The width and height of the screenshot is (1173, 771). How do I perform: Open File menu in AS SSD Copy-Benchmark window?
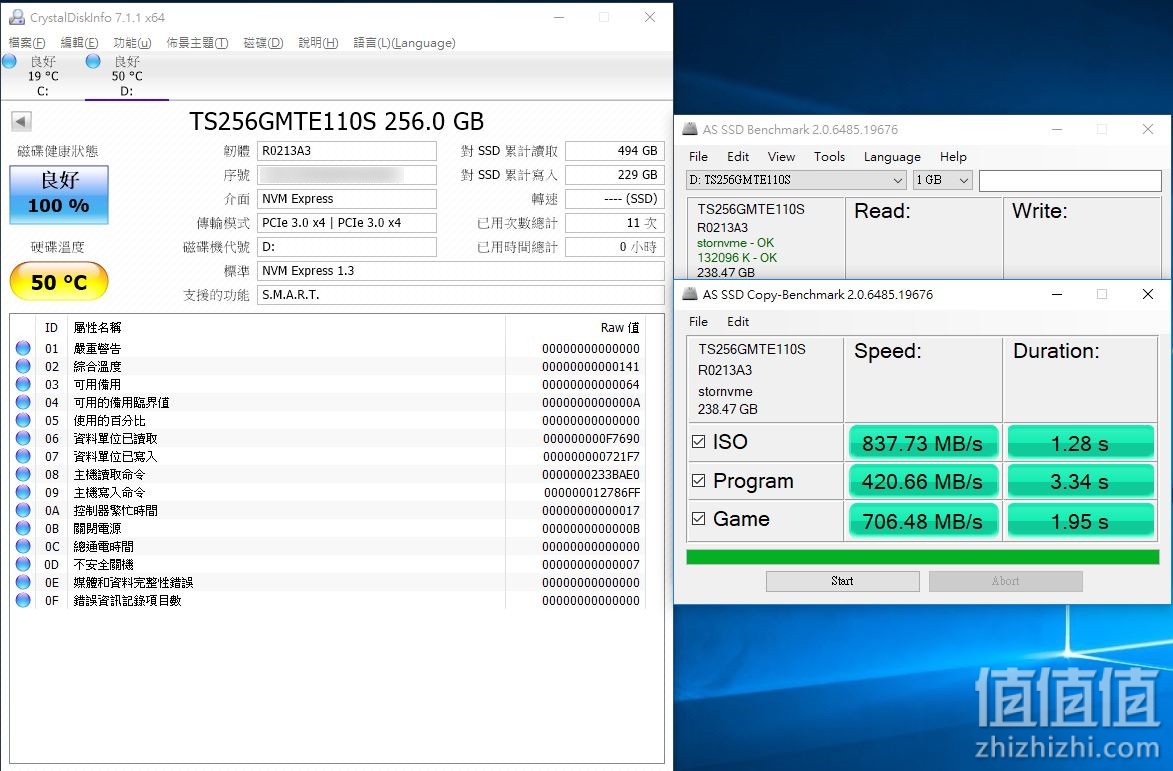[x=699, y=322]
